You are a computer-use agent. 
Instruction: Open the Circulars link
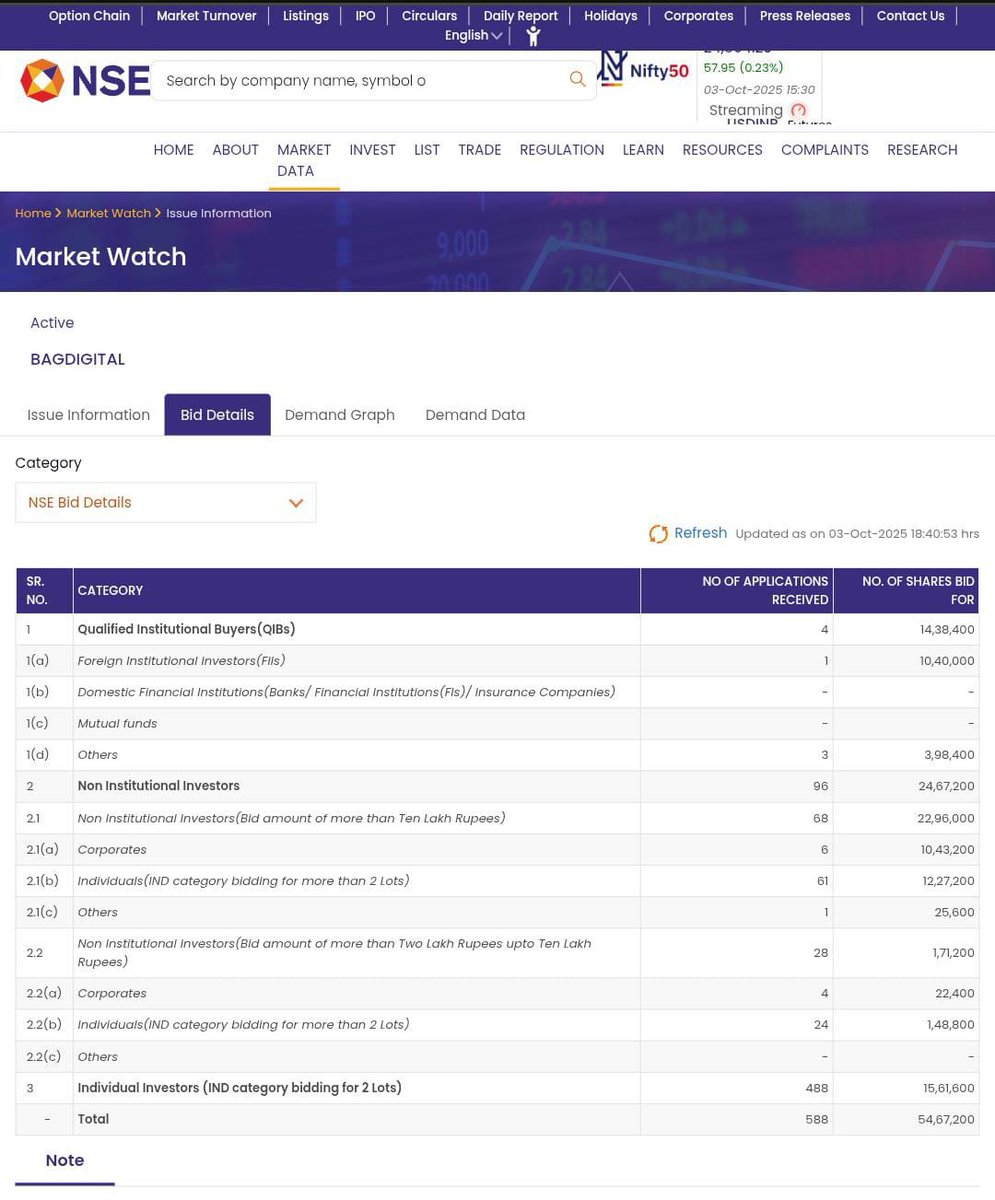coord(429,16)
